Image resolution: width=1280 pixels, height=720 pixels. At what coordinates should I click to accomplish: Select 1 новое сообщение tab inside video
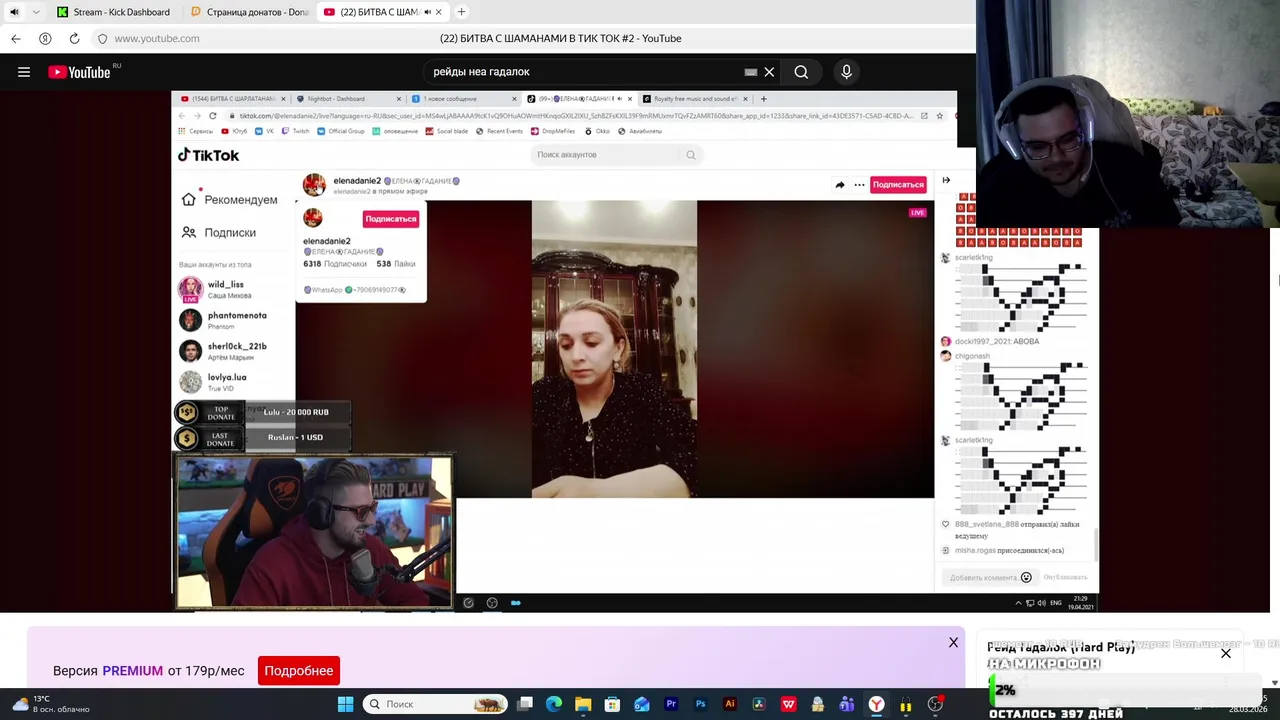464,99
